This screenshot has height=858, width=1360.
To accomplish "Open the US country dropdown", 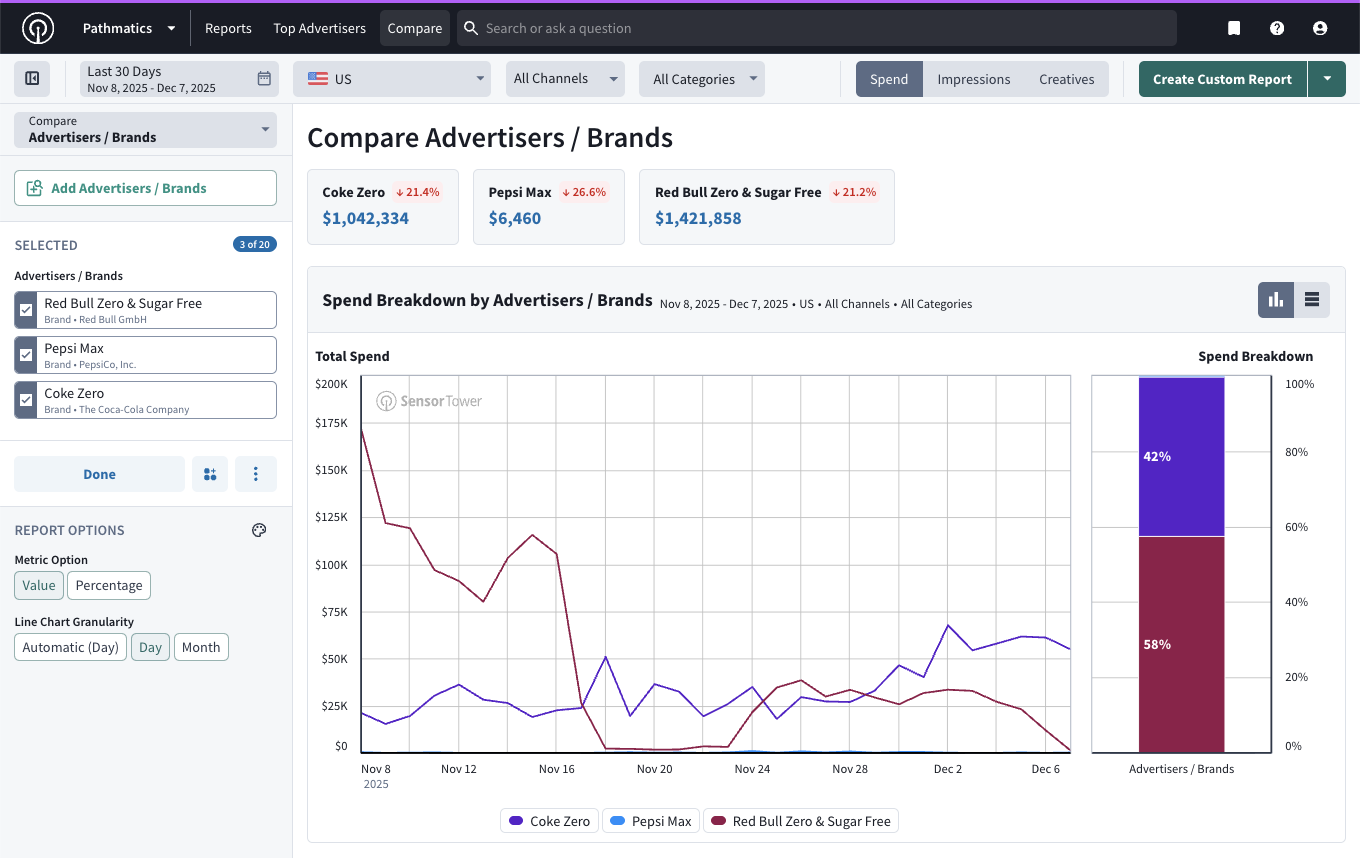I will coord(392,79).
